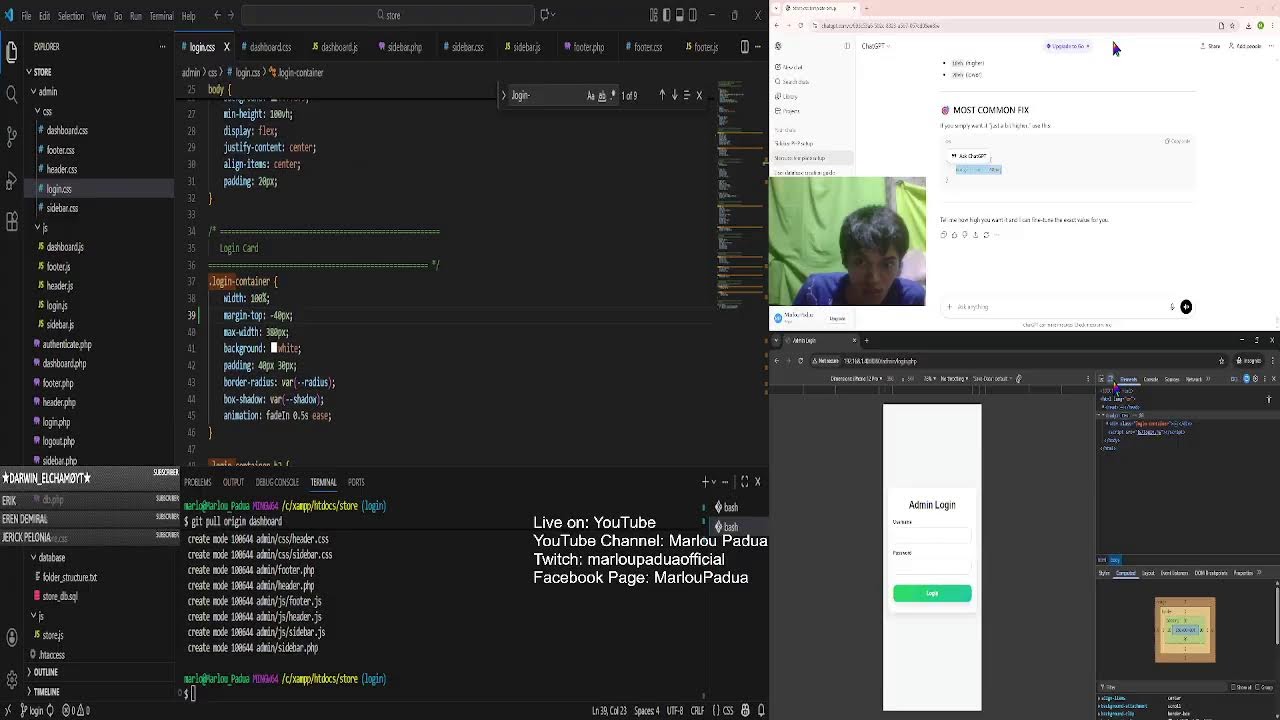
Task: Toggle primary side bar layout icon
Action: pyautogui.click(x=667, y=15)
